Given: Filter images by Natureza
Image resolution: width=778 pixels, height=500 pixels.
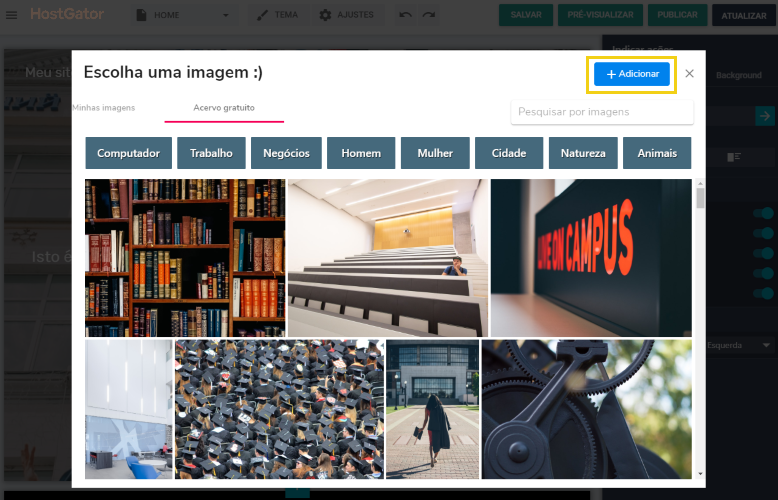Looking at the screenshot, I should pos(583,153).
